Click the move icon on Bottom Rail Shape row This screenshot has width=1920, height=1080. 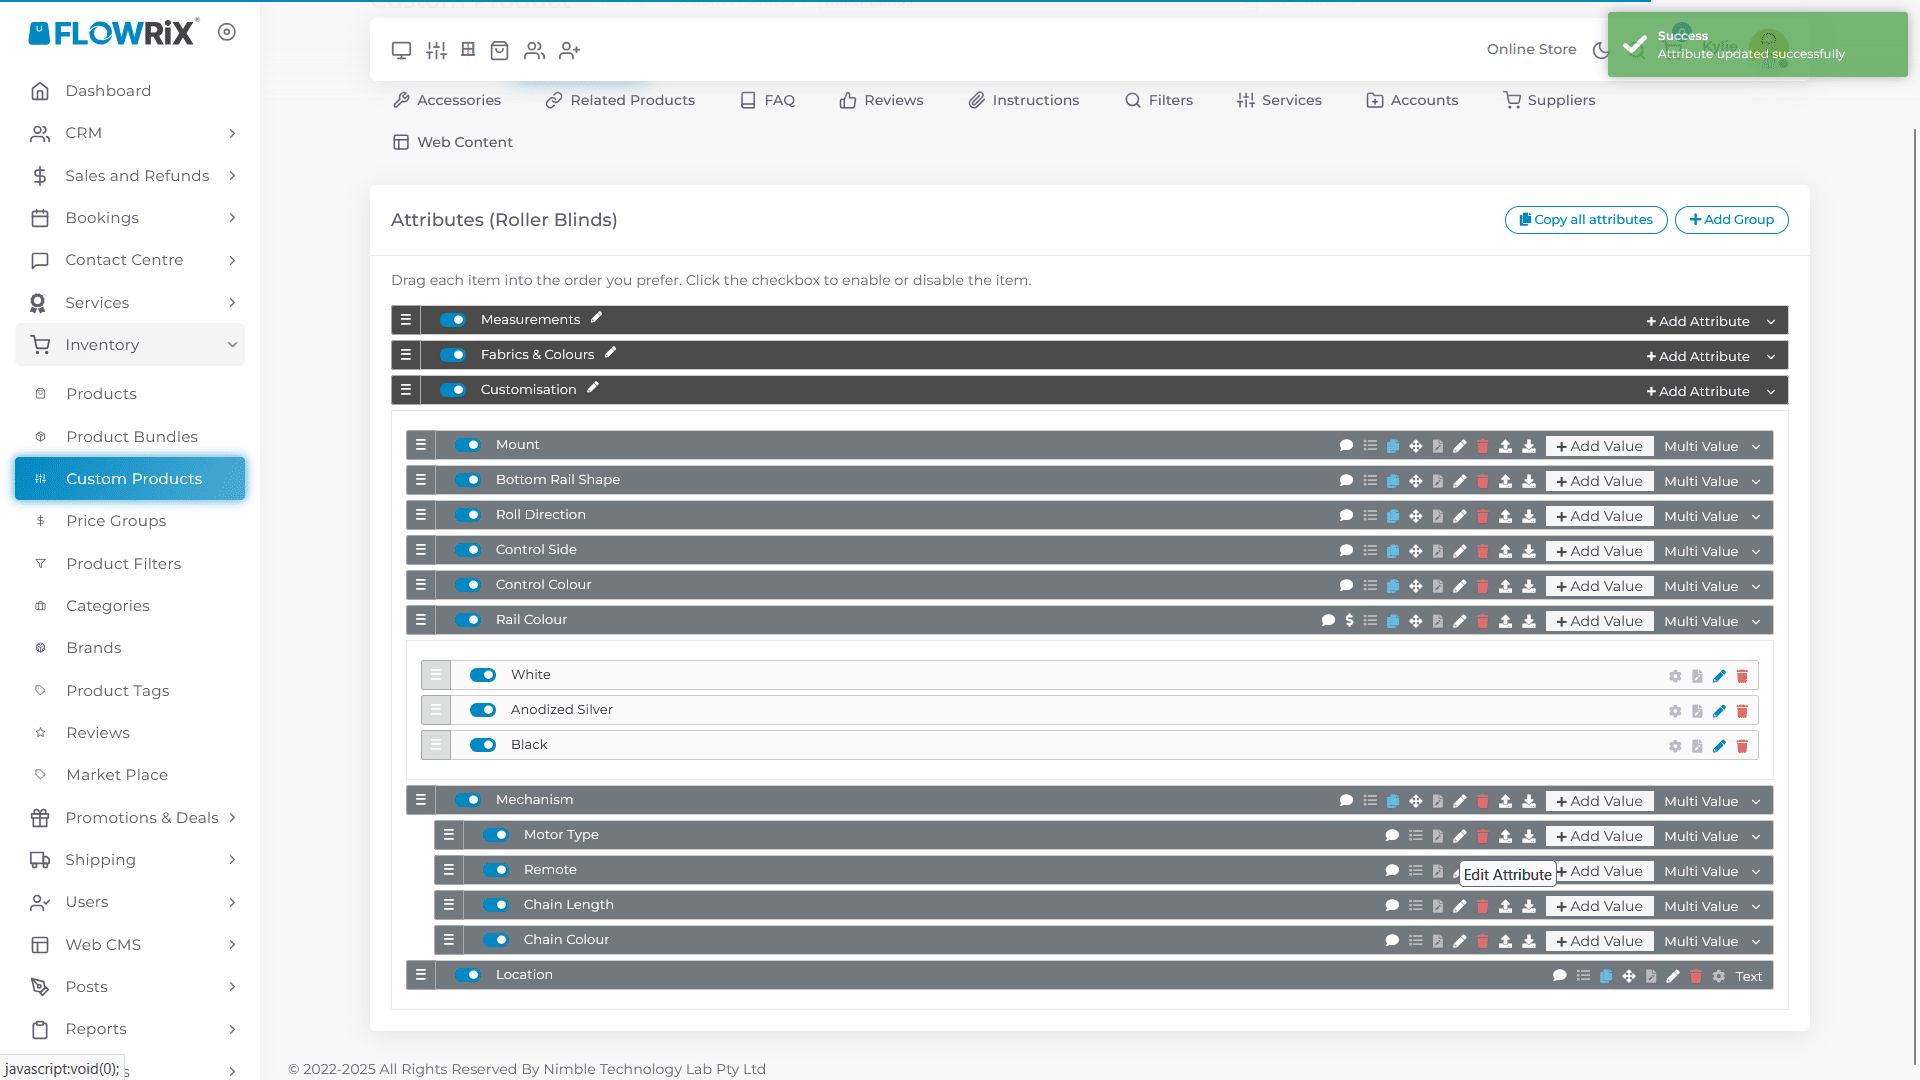pyautogui.click(x=1415, y=482)
